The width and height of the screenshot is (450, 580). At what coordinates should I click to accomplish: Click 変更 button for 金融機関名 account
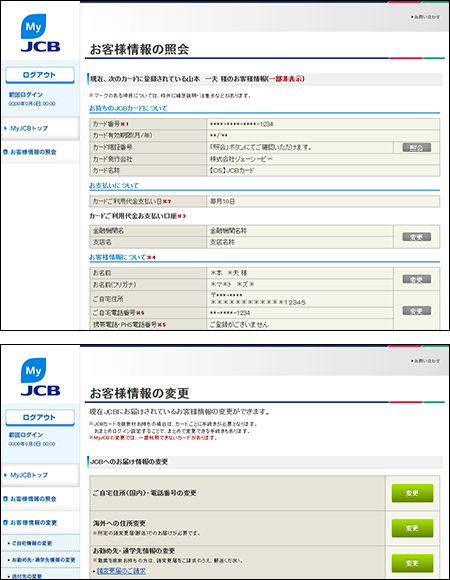click(417, 237)
